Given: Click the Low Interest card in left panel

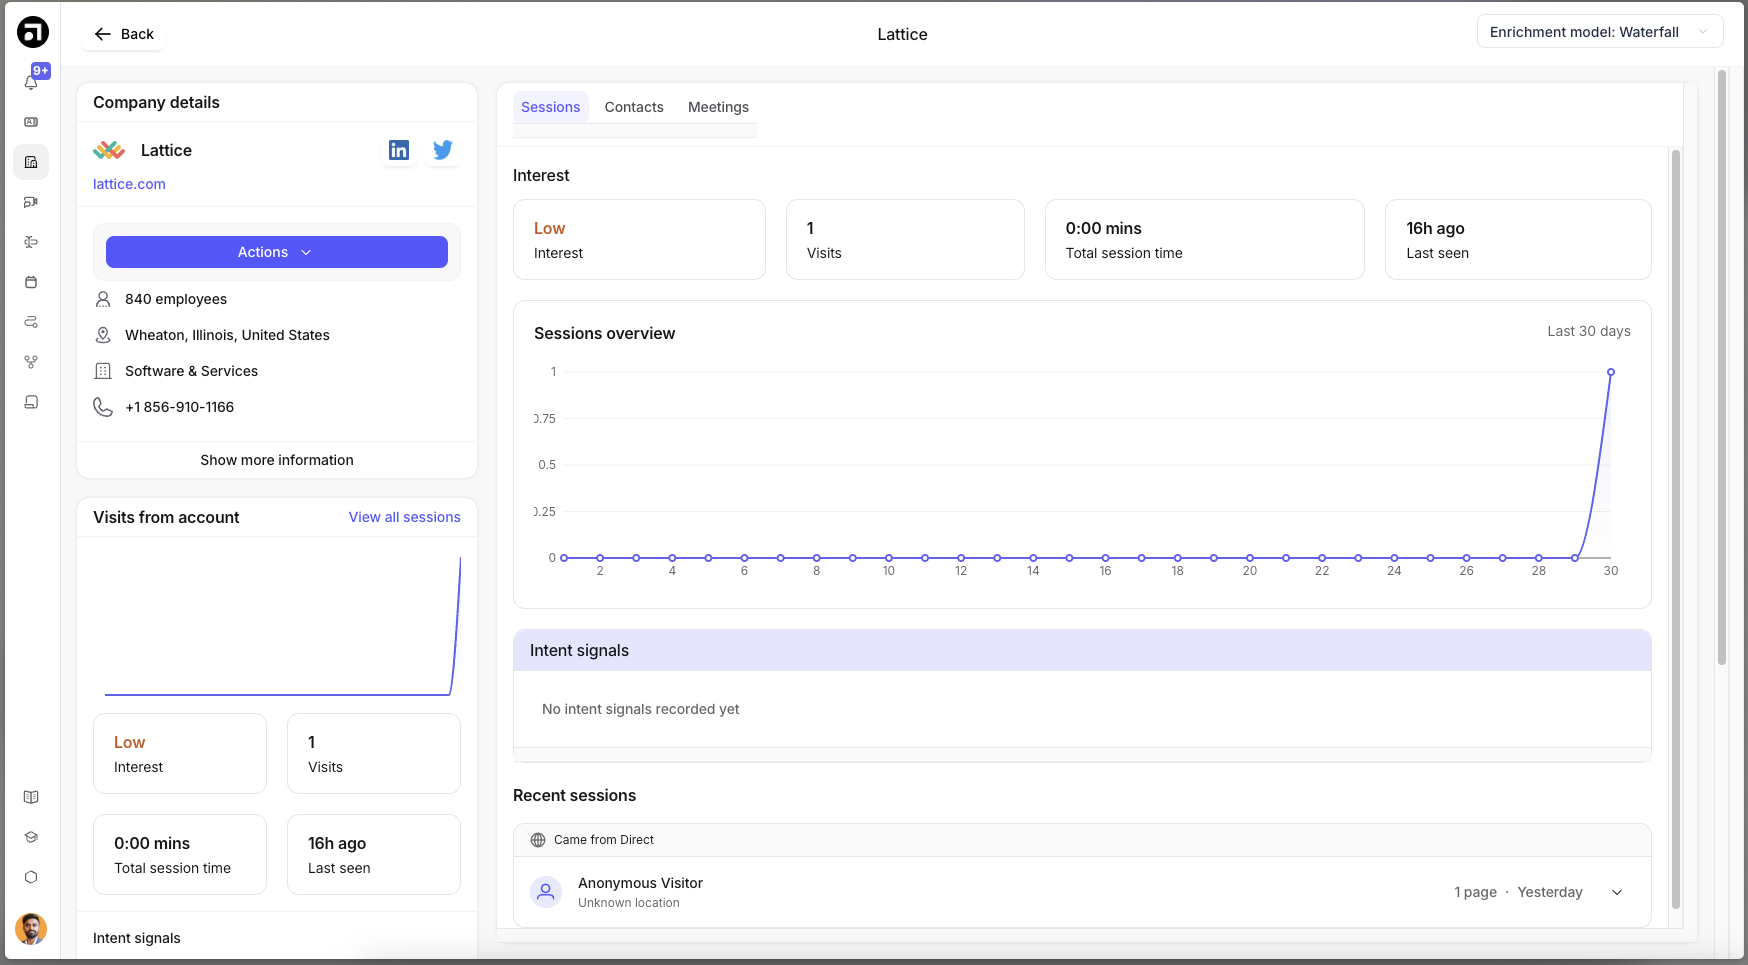Looking at the screenshot, I should tap(180, 754).
